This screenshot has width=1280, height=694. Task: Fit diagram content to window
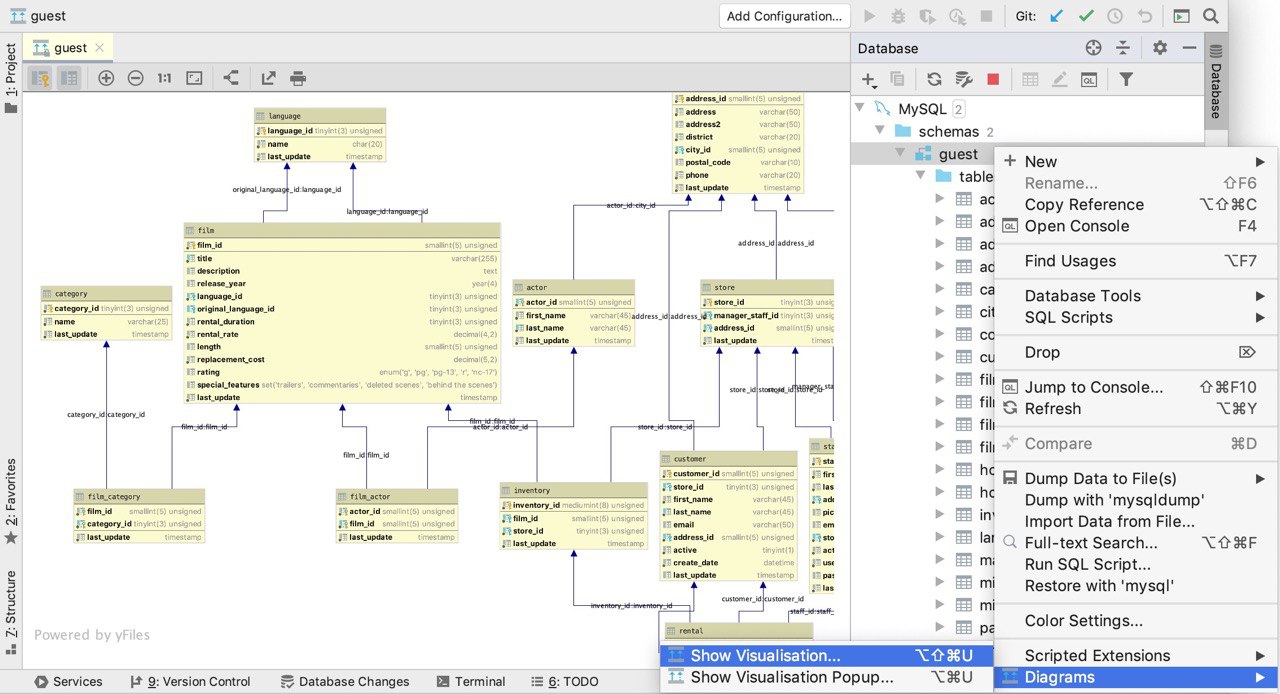click(x=194, y=78)
